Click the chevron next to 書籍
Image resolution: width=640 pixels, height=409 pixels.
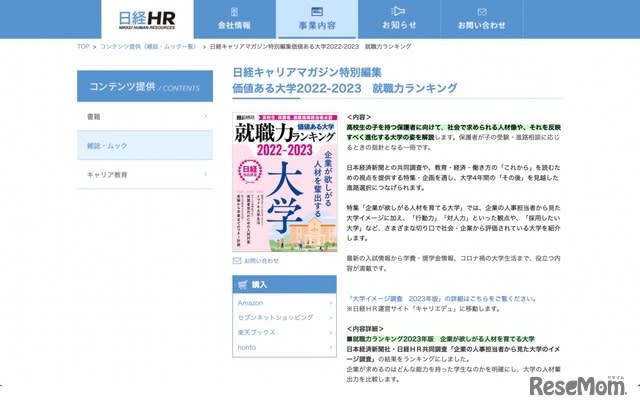point(205,116)
